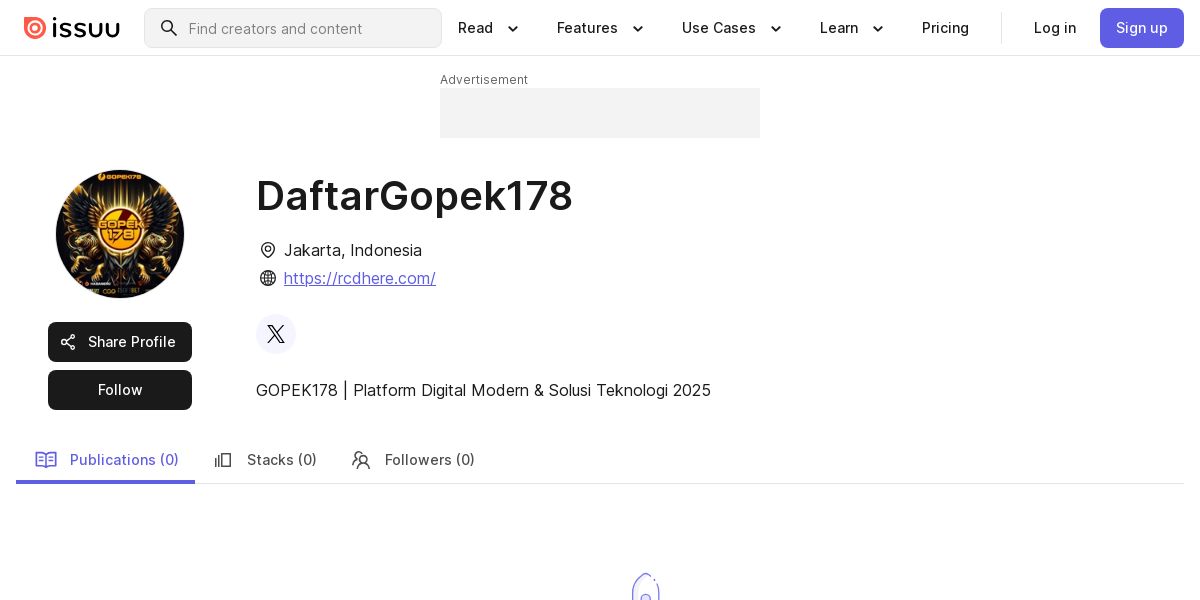Open the Issuu logo home link

pos(71,28)
